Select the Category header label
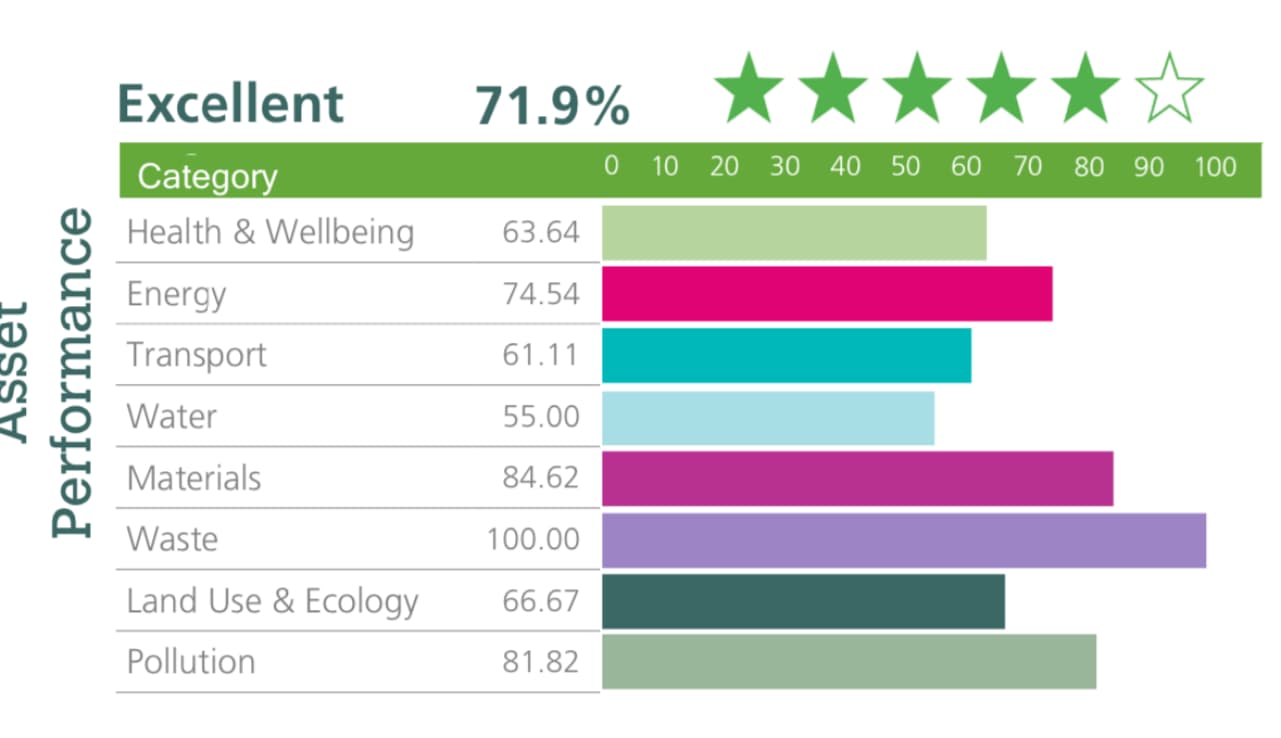 tap(207, 177)
